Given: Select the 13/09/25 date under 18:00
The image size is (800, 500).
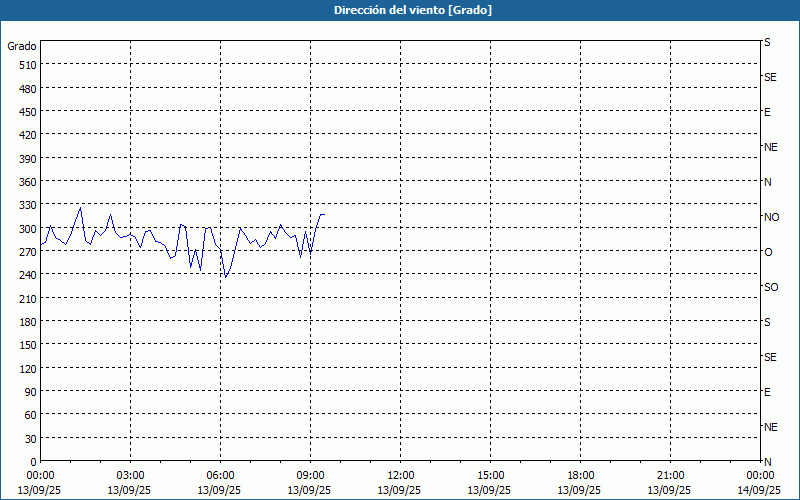Looking at the screenshot, I should (579, 490).
